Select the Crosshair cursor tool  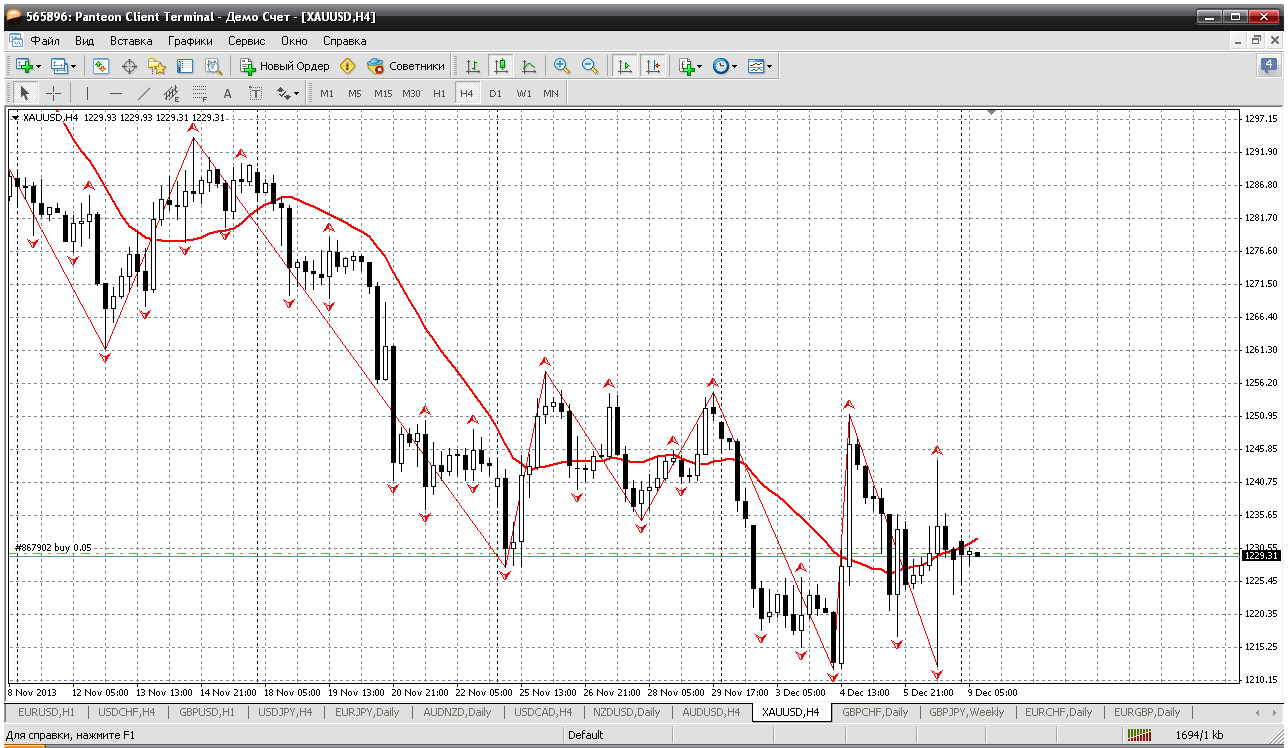[x=53, y=93]
